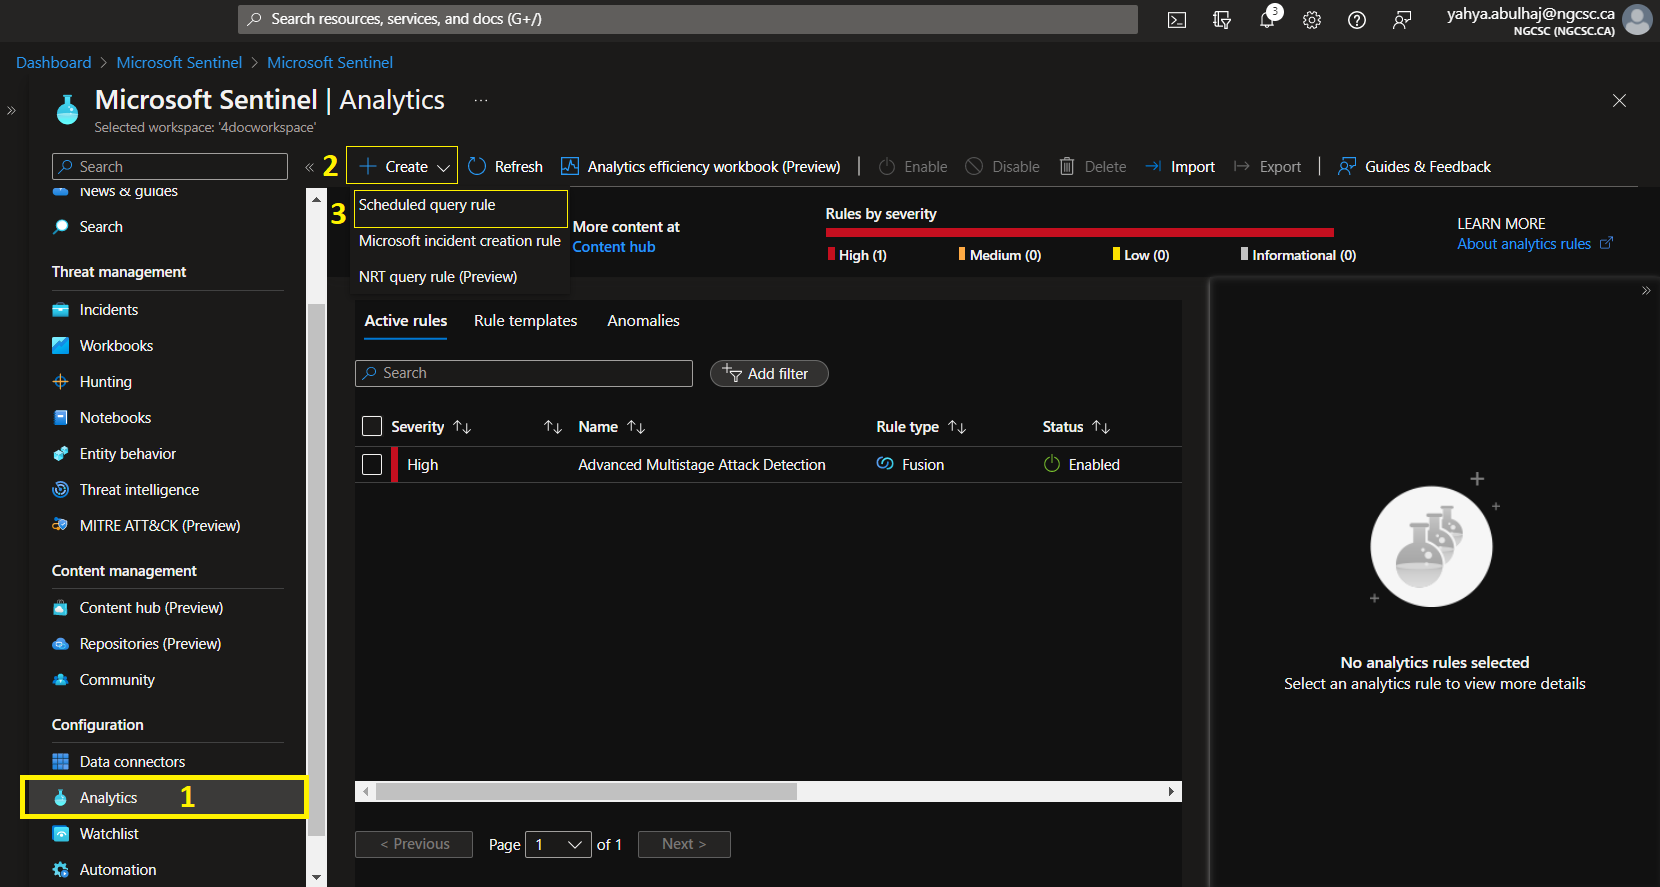Close the Analytics blade with X

(x=1619, y=101)
